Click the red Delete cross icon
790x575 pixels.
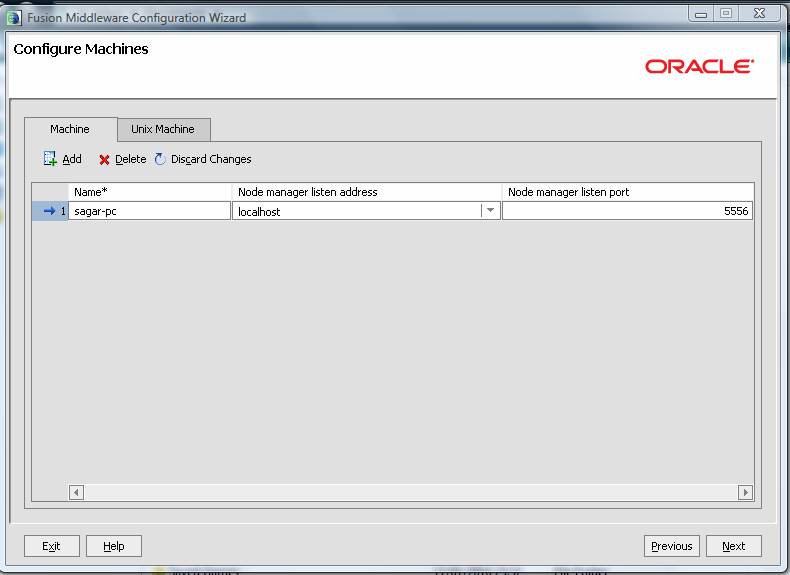click(104, 160)
